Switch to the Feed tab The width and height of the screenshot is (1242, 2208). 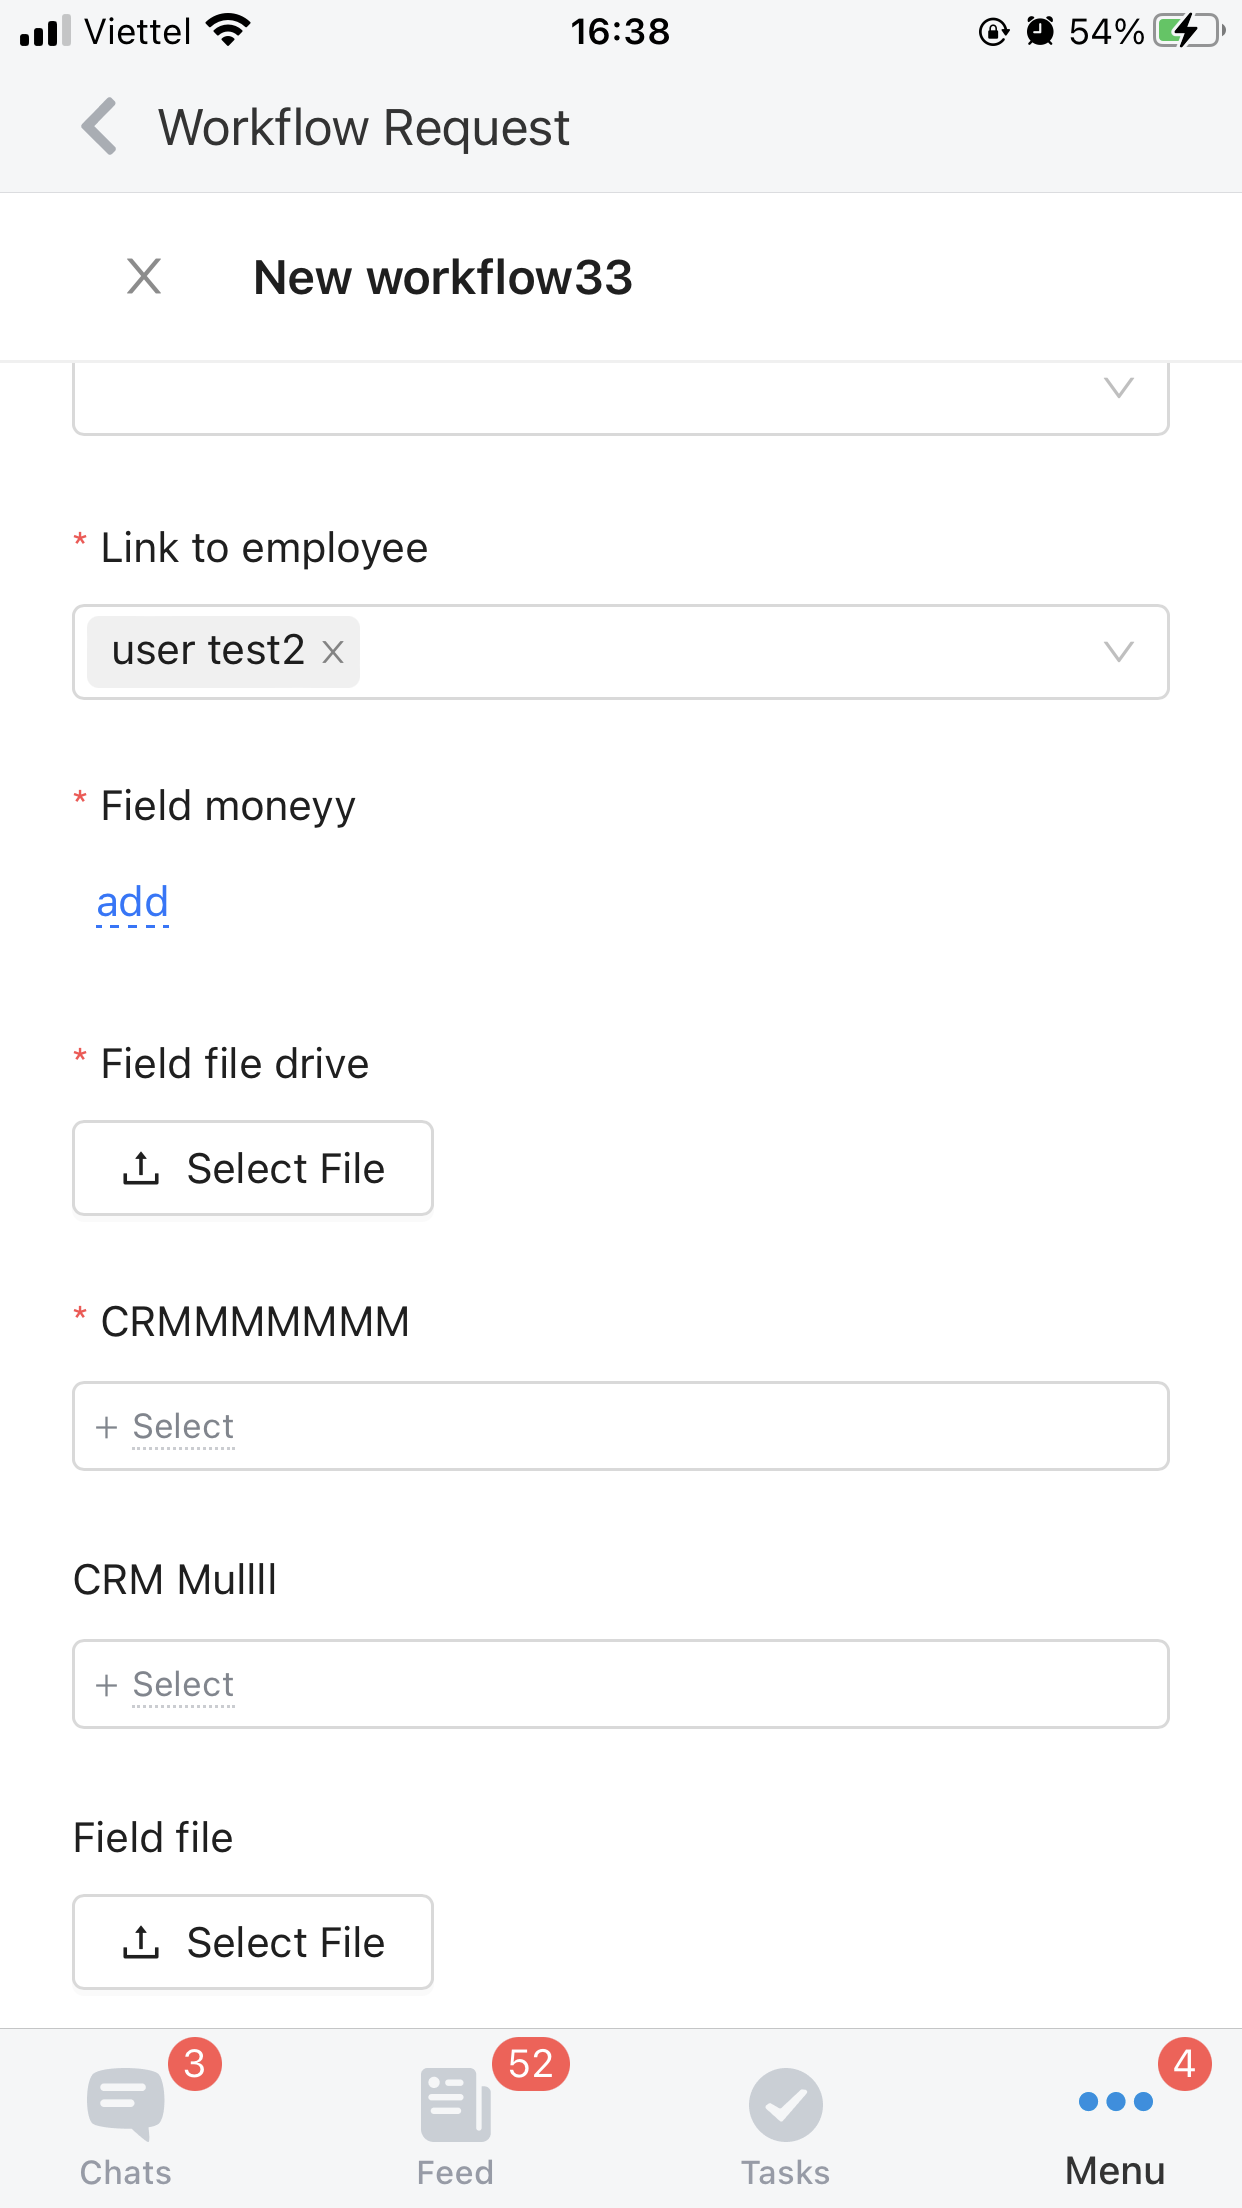(456, 2120)
